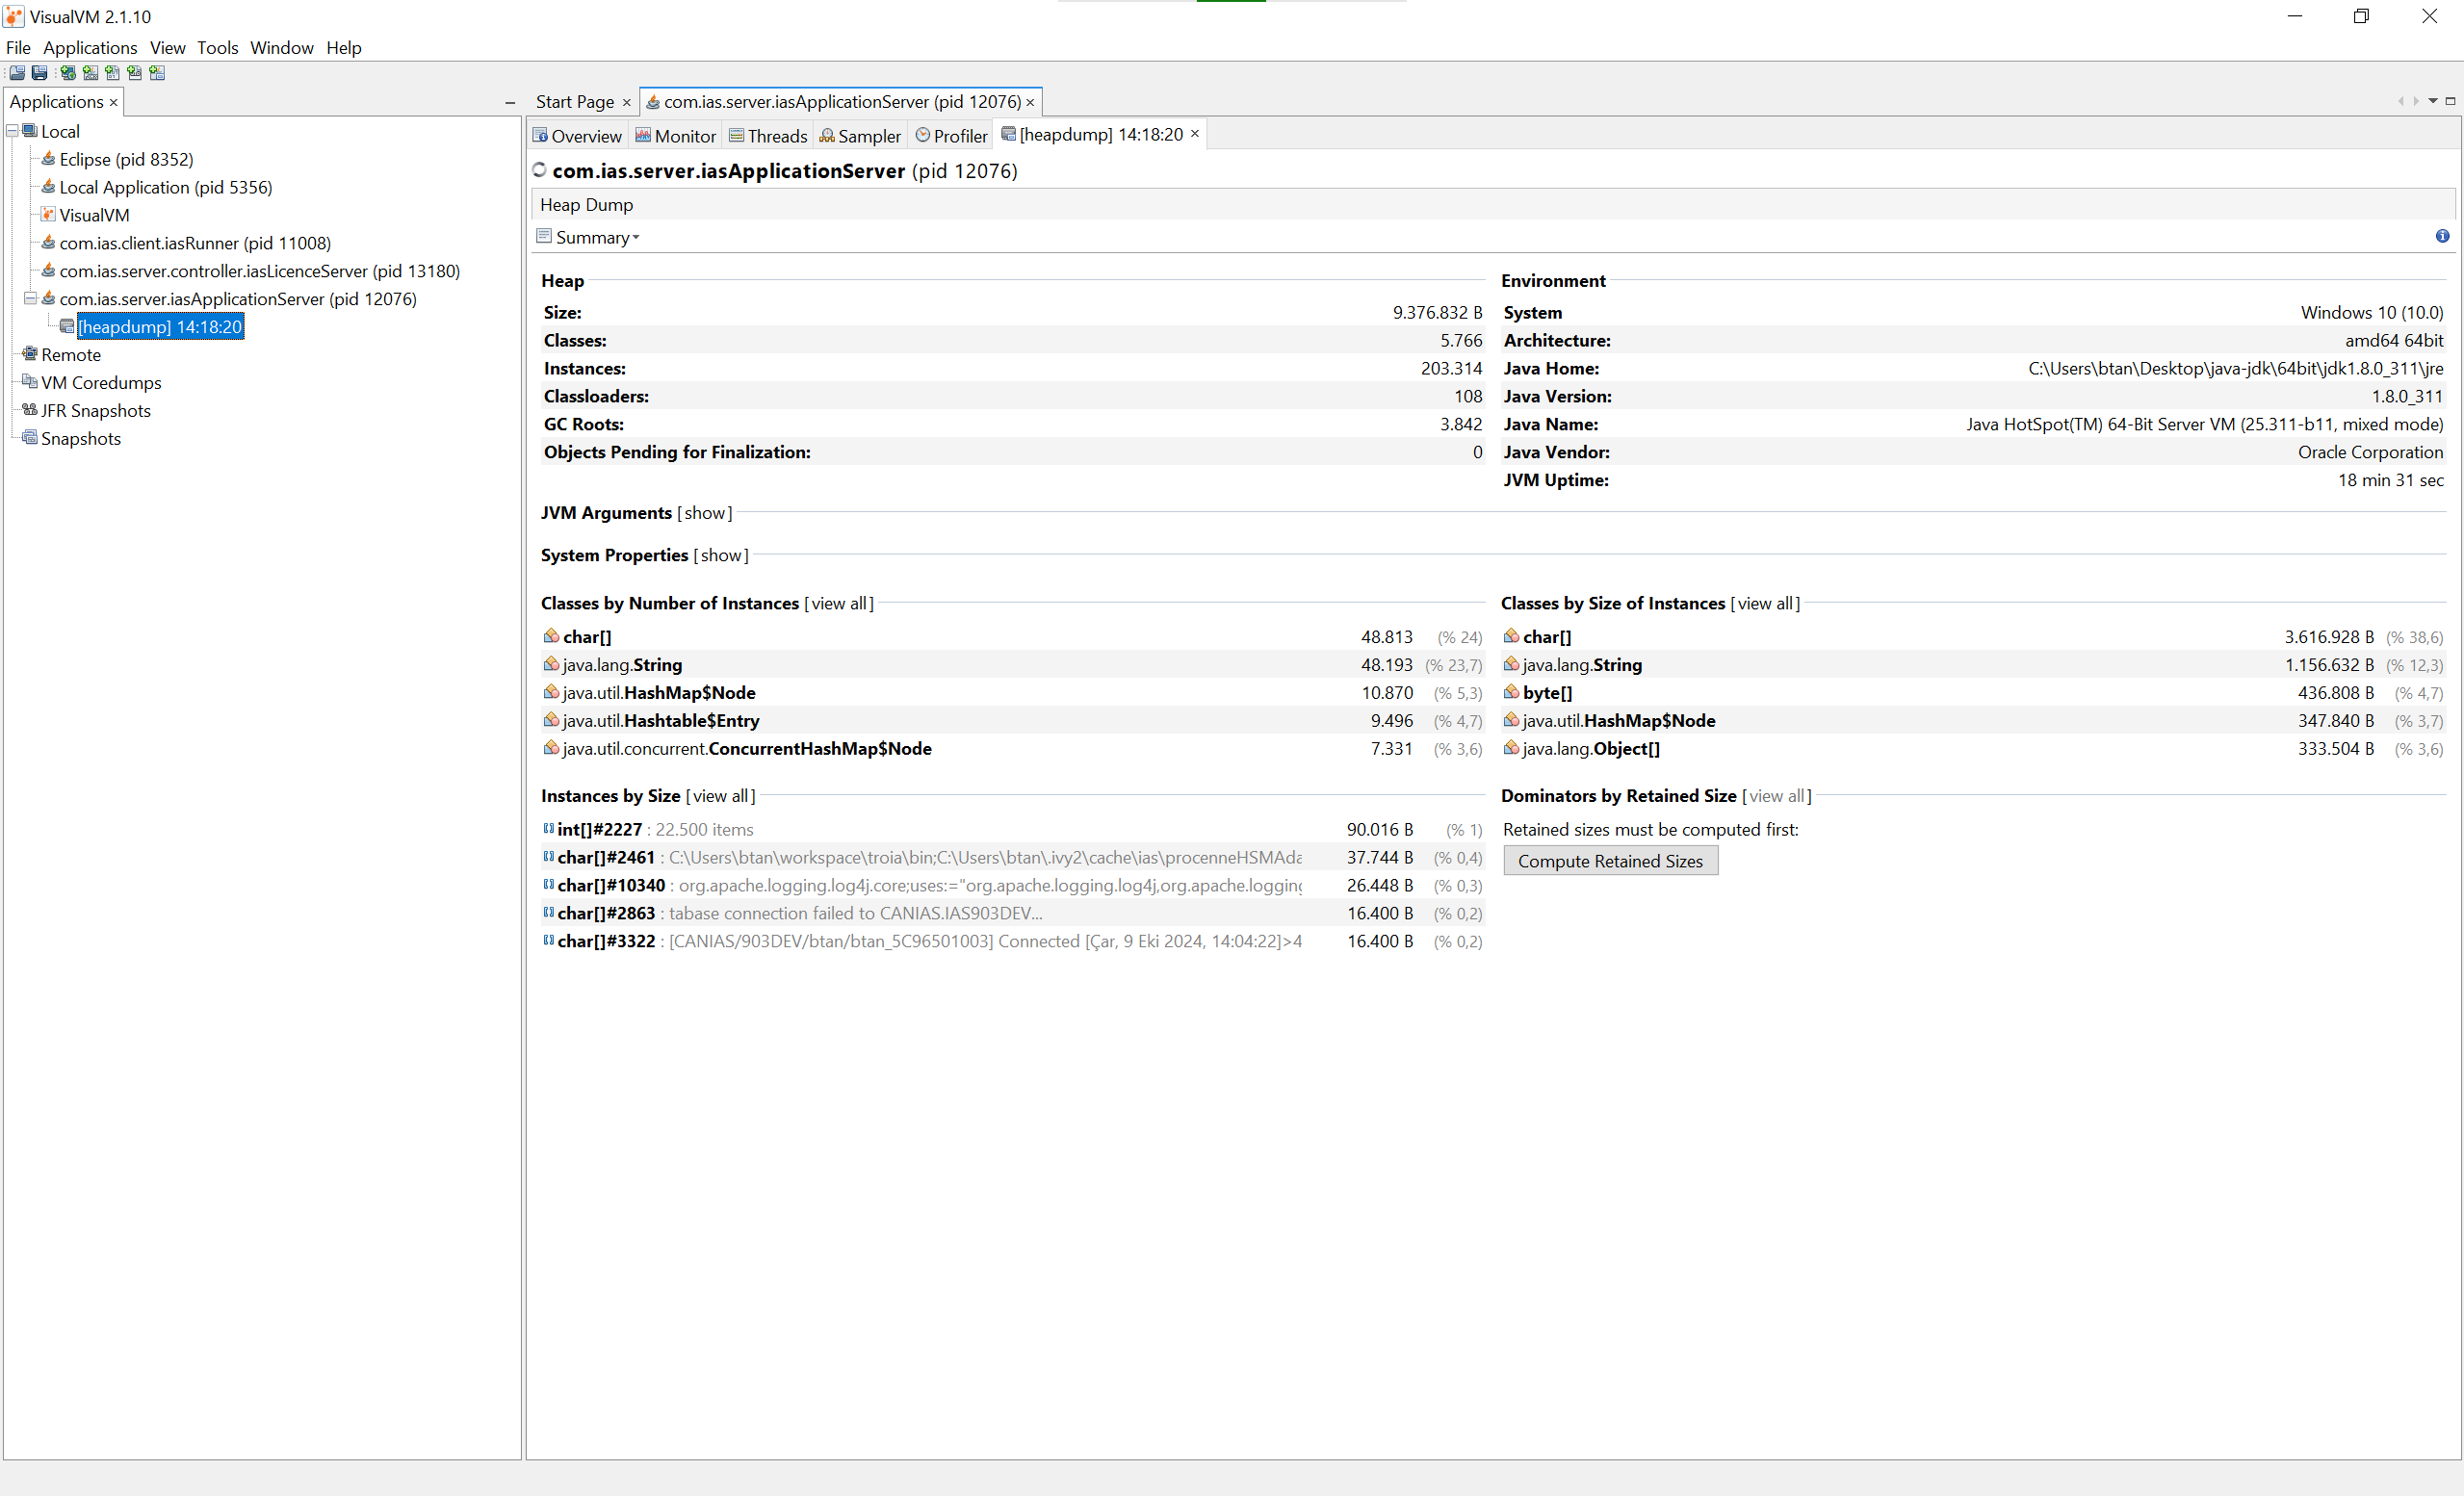
Task: Click the Eclipse (pid 8352) application icon
Action: pos(48,158)
